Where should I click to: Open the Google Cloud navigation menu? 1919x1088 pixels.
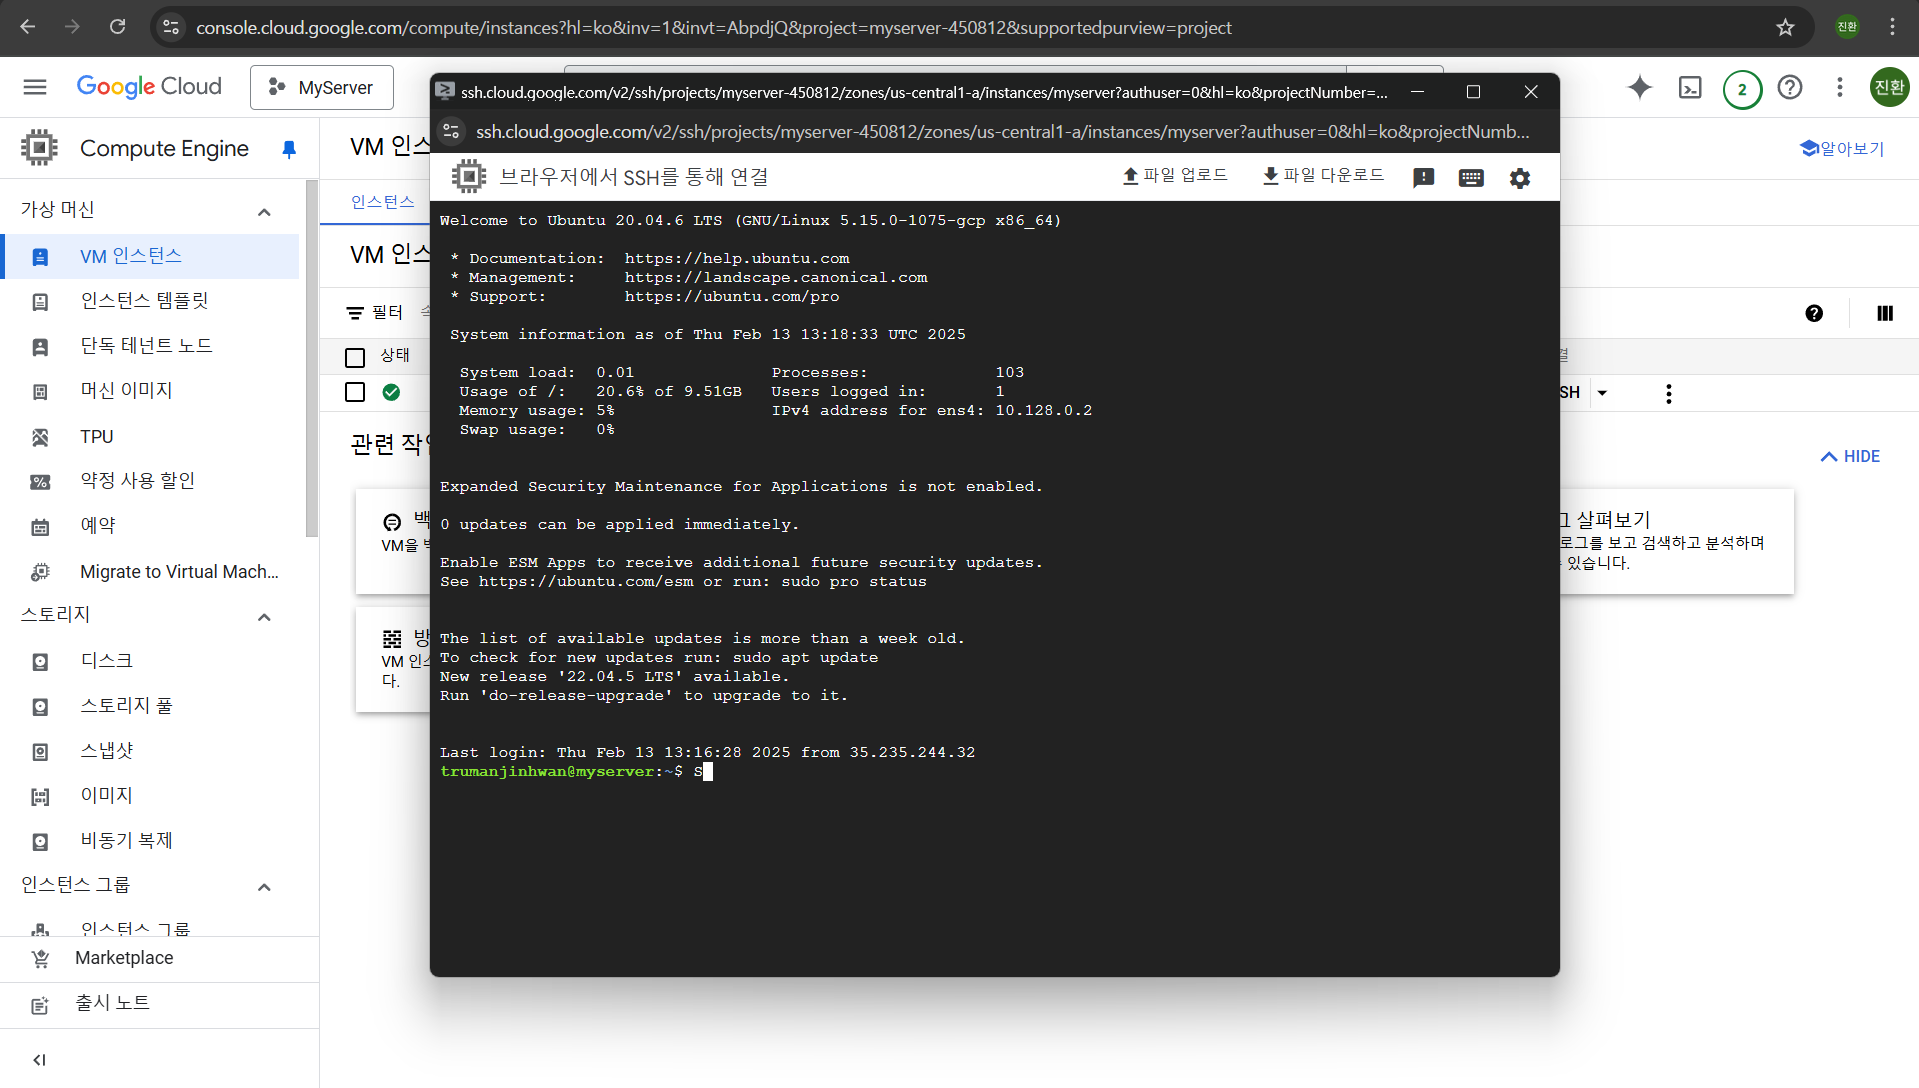[35, 87]
